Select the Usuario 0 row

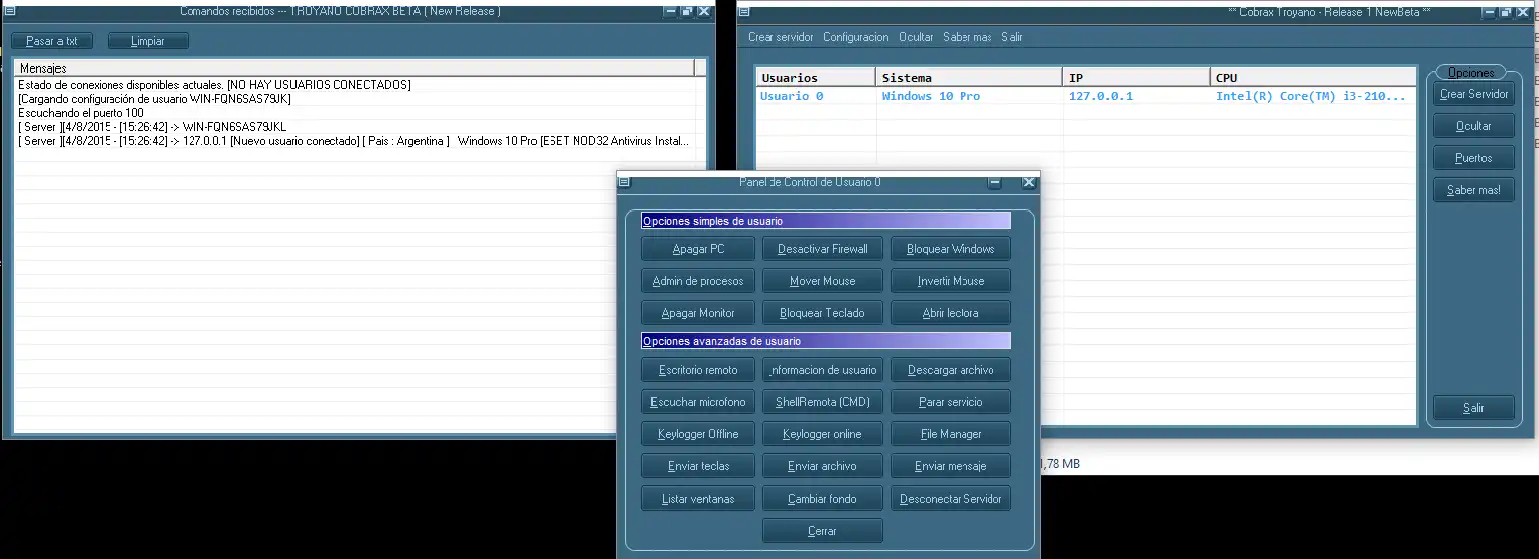click(1085, 96)
